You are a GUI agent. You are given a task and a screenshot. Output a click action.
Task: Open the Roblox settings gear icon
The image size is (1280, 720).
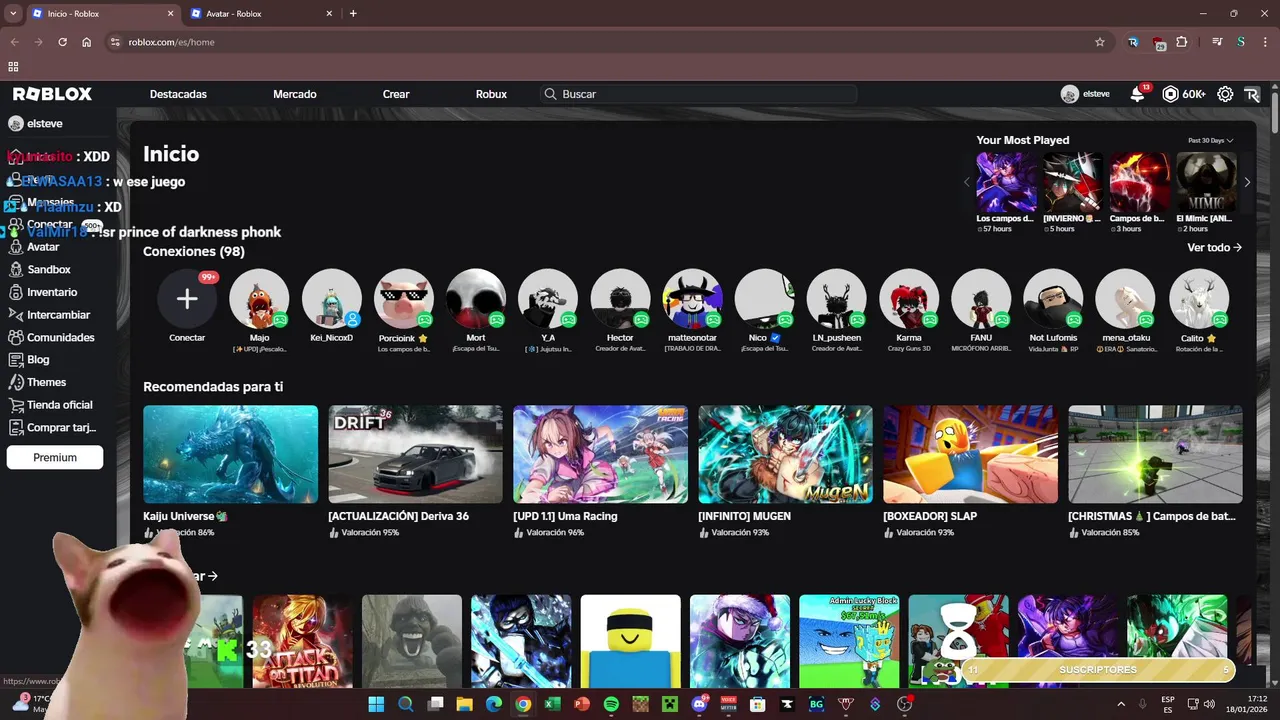click(x=1225, y=94)
